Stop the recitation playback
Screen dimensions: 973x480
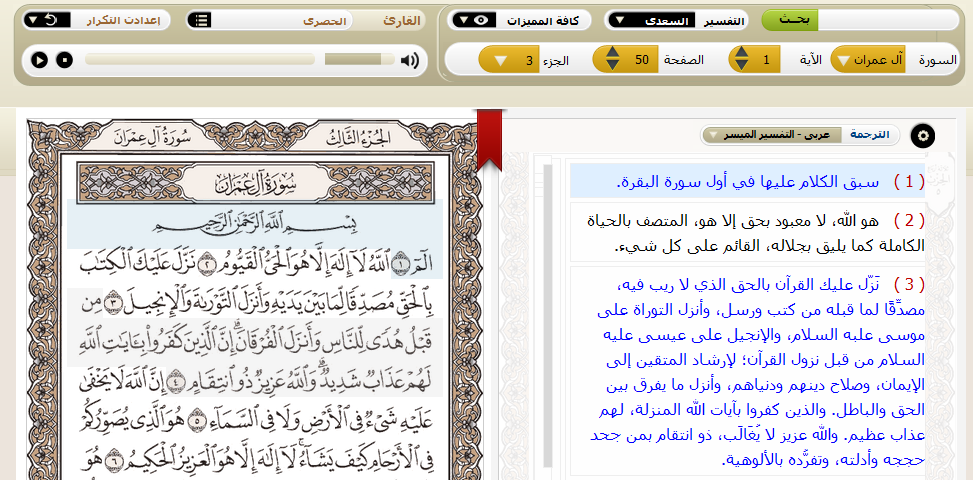pos(65,60)
